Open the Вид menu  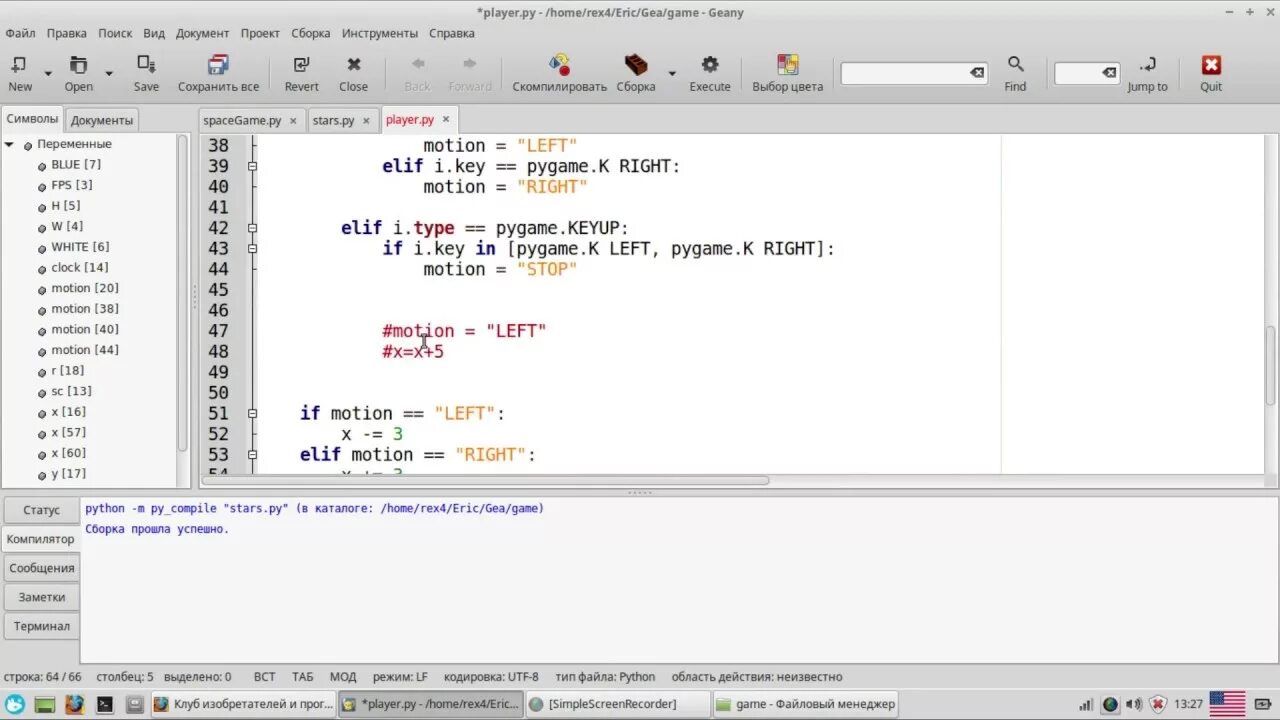(x=154, y=33)
